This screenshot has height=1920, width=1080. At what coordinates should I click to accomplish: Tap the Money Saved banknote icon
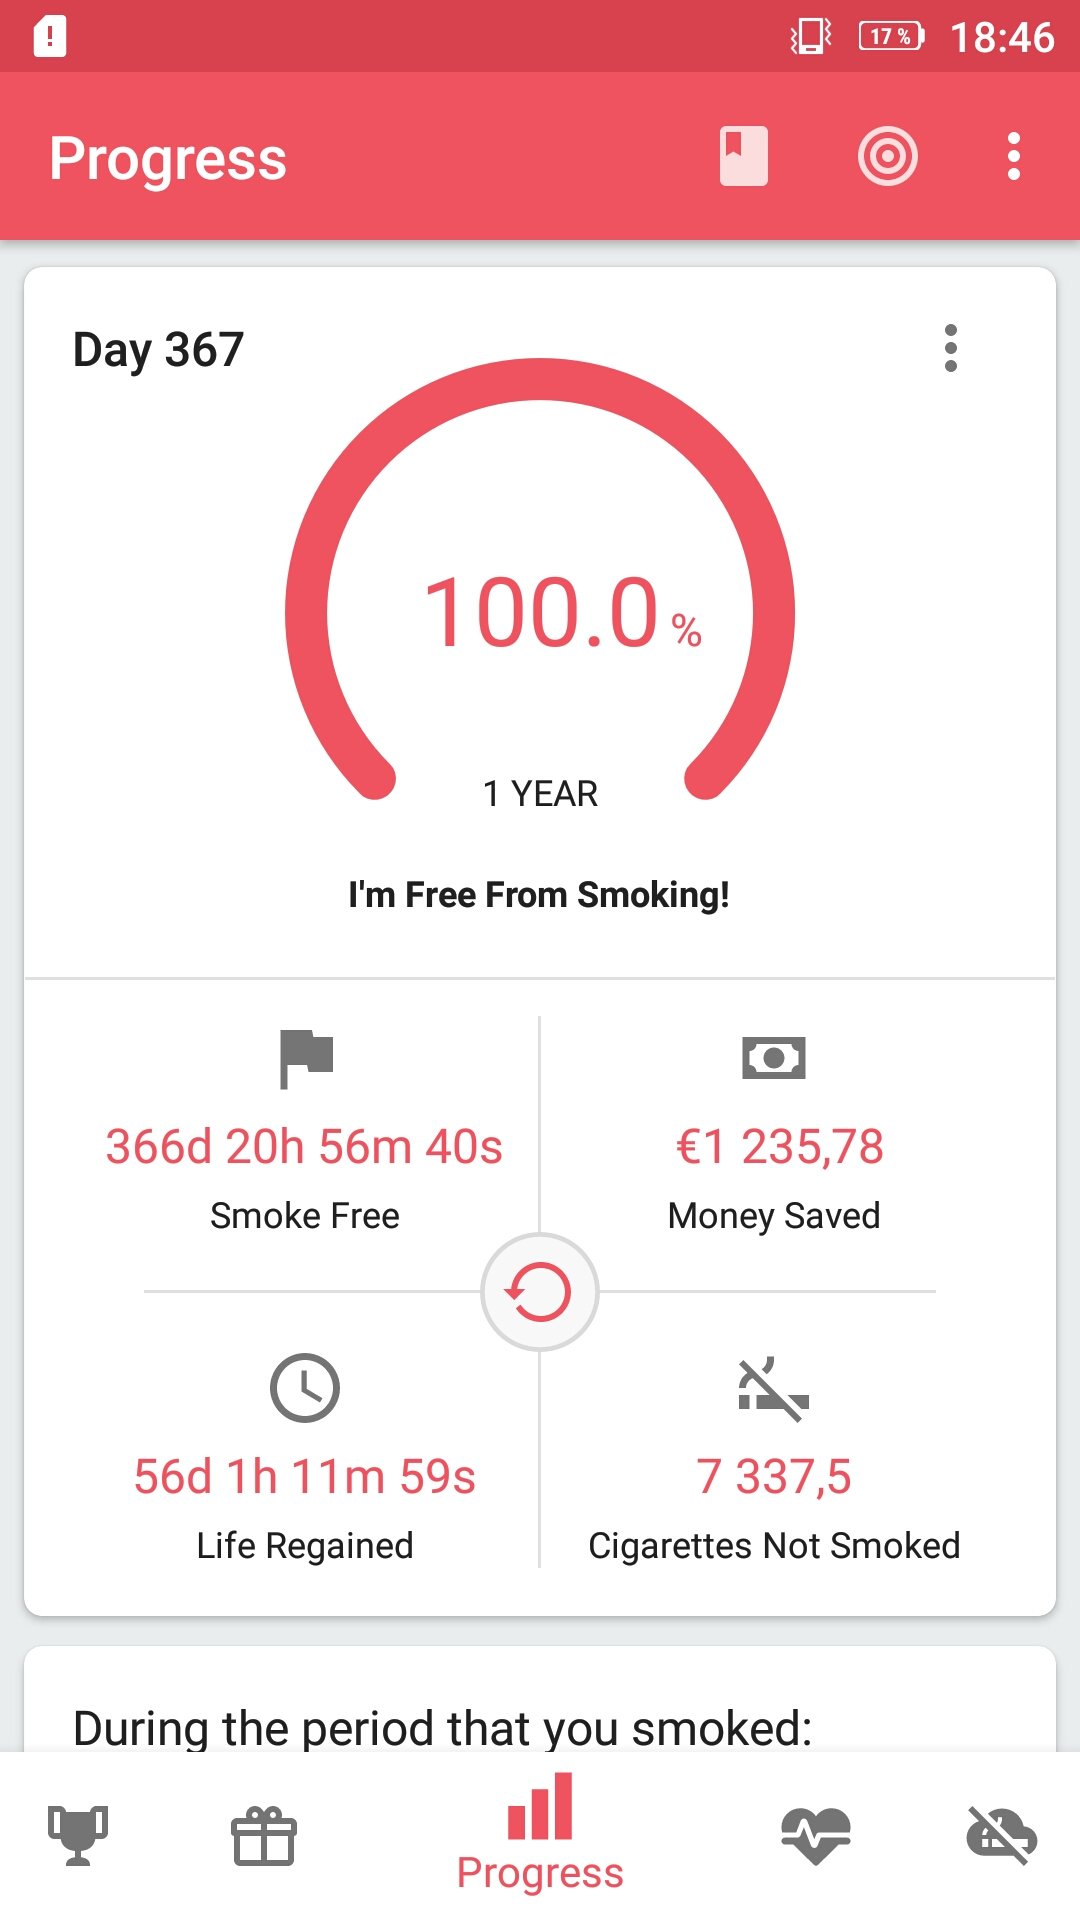[x=774, y=1057]
